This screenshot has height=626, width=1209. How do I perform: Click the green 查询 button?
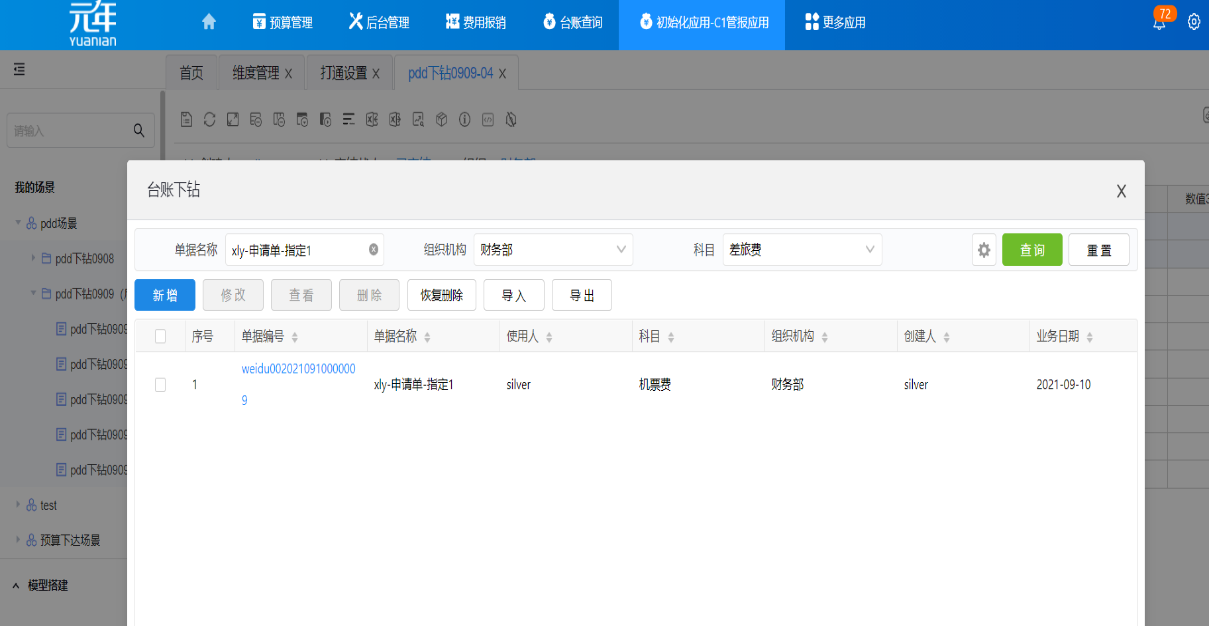point(1032,250)
